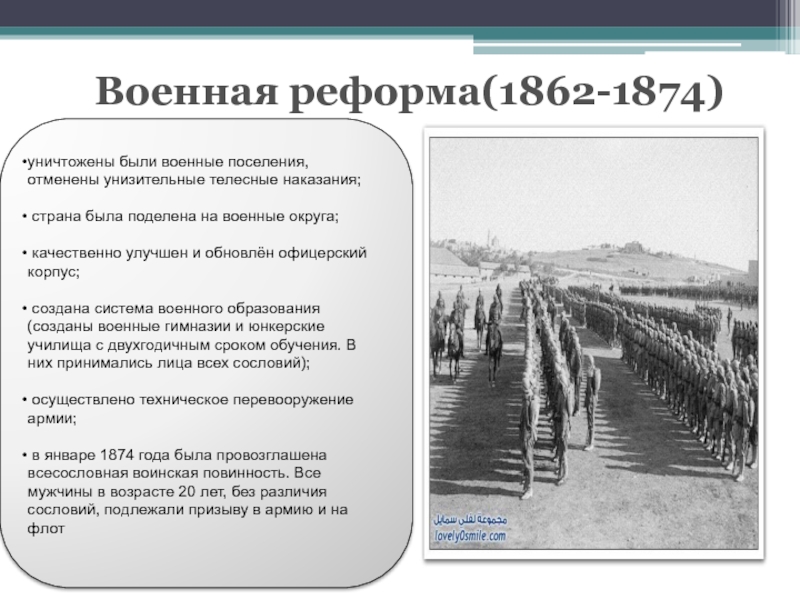Click the line 'всесословная воинская повинность. Все'
800x600 pixels.
click(x=174, y=473)
